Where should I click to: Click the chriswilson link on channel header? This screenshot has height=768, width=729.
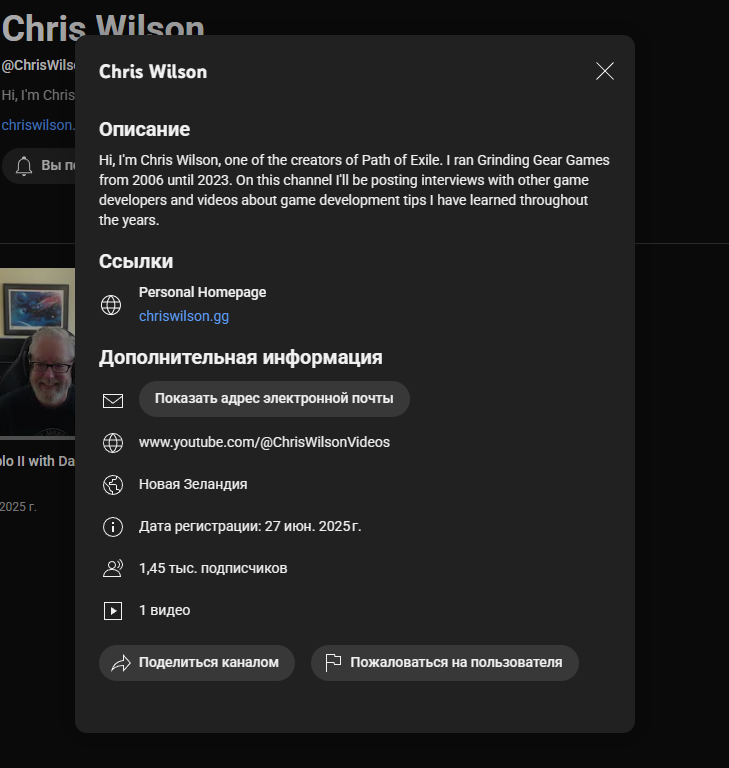point(38,125)
